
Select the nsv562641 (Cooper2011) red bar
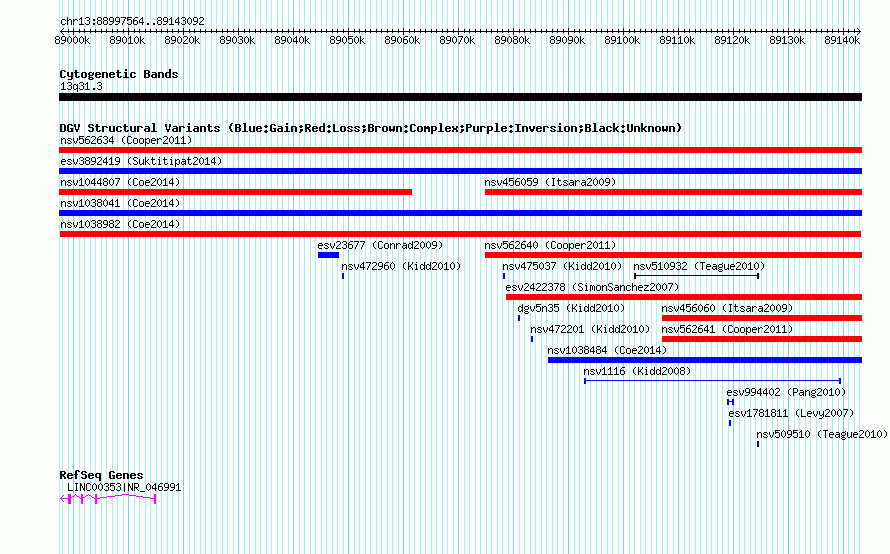(x=762, y=339)
